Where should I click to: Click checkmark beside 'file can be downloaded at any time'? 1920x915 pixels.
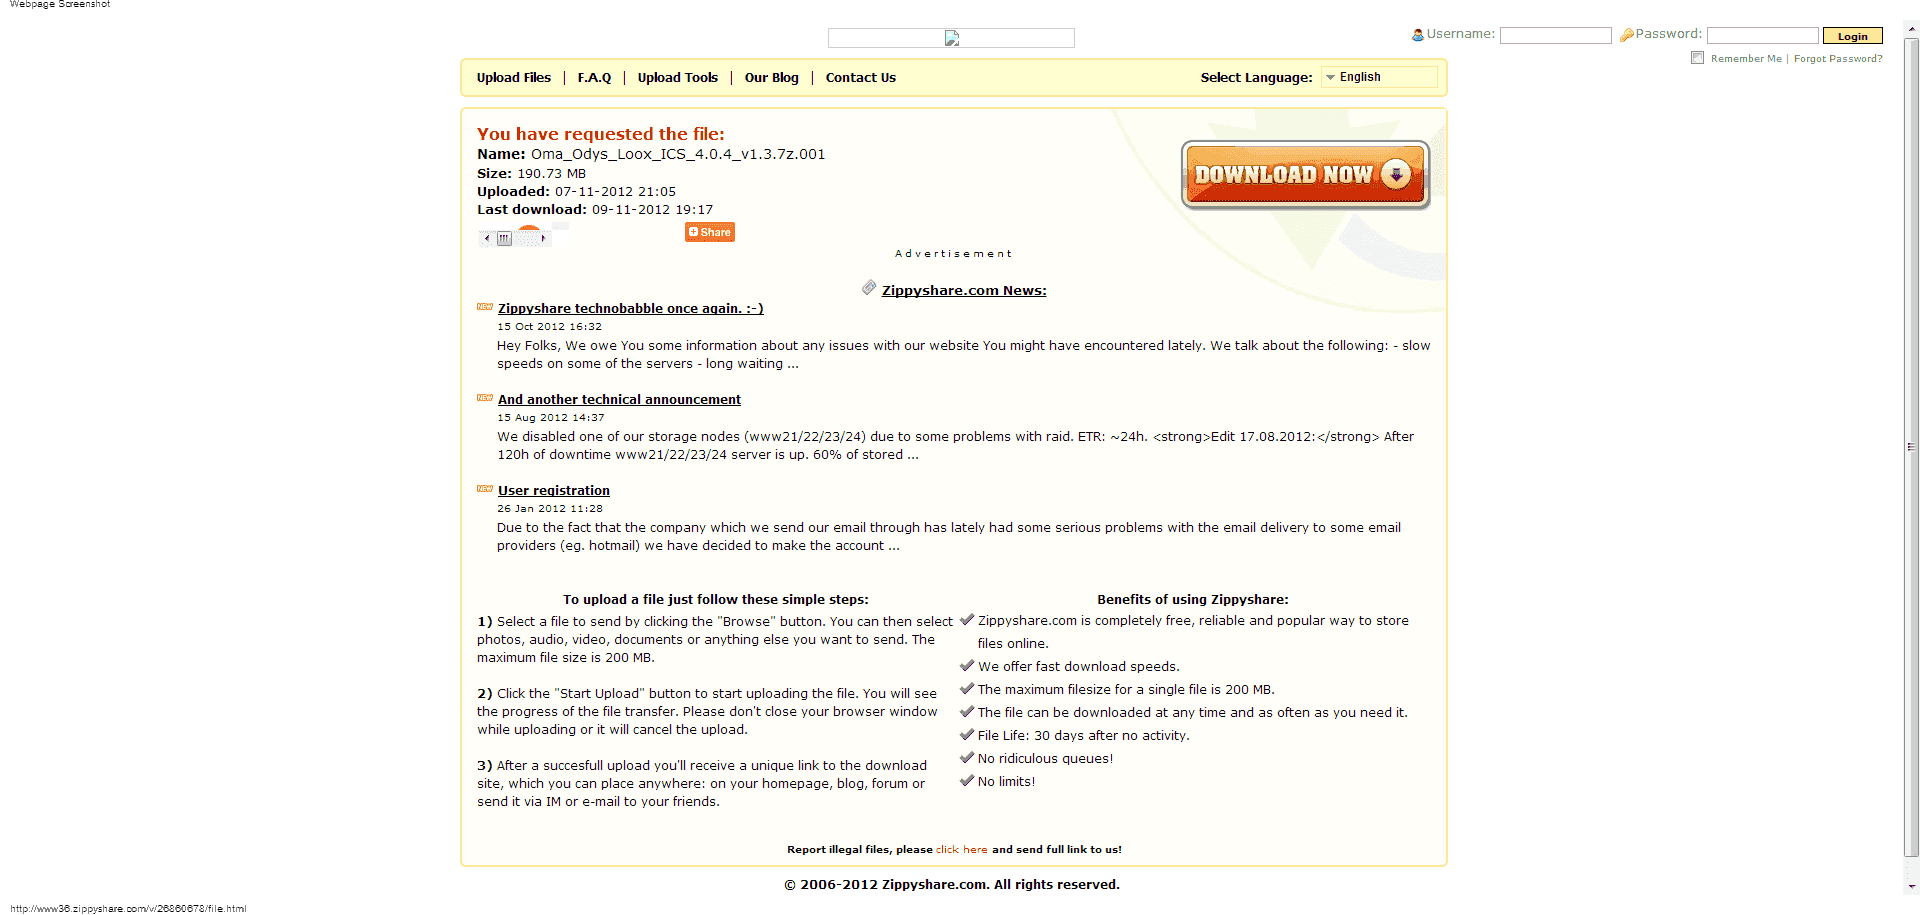(967, 711)
